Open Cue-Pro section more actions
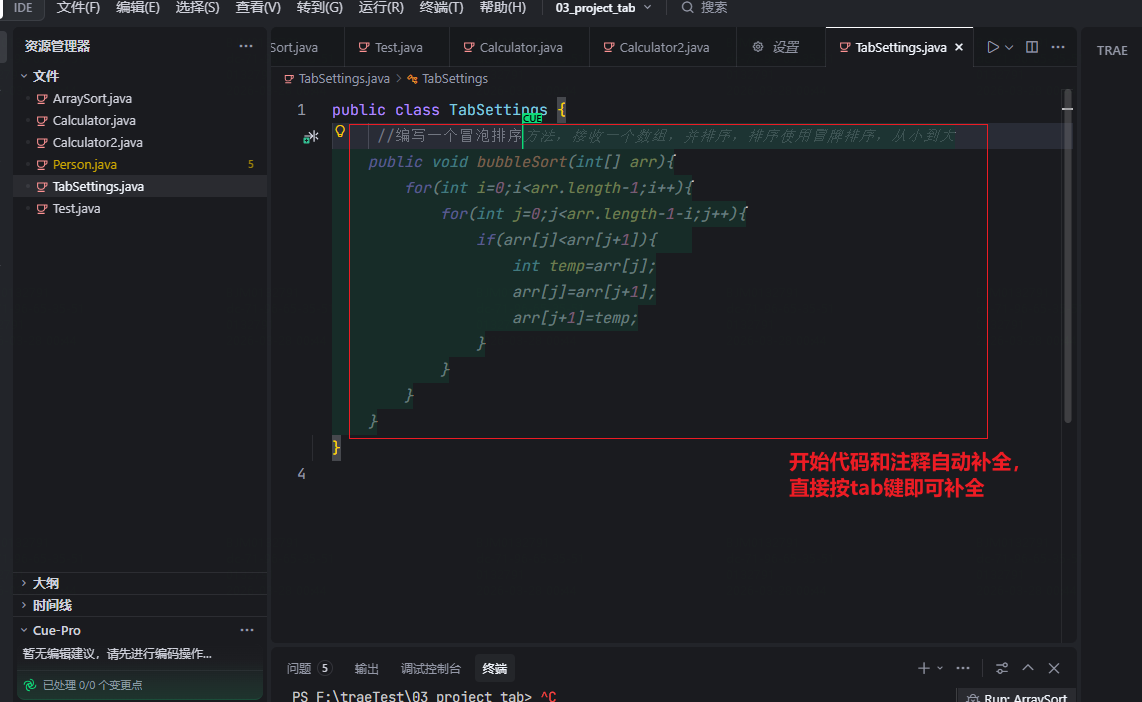Viewport: 1142px width, 702px height. click(247, 631)
